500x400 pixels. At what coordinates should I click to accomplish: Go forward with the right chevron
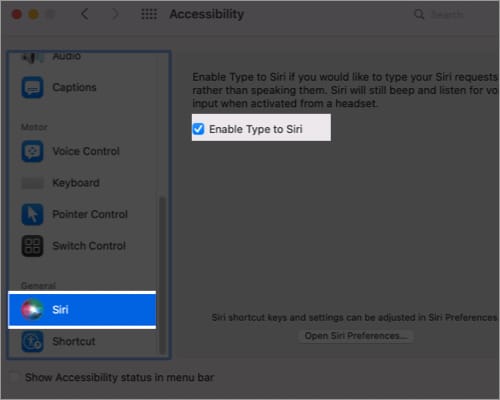coord(115,14)
